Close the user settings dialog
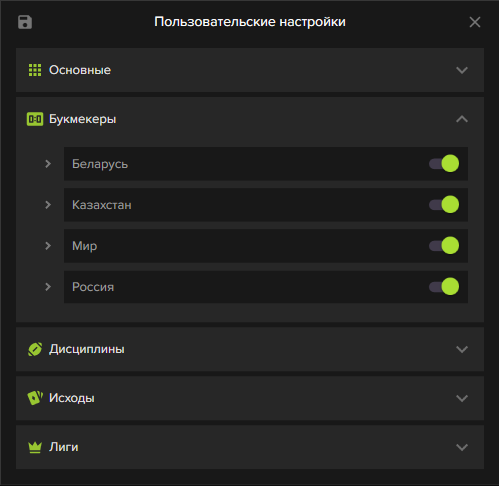Screen dimensions: 499x486 coord(475,22)
